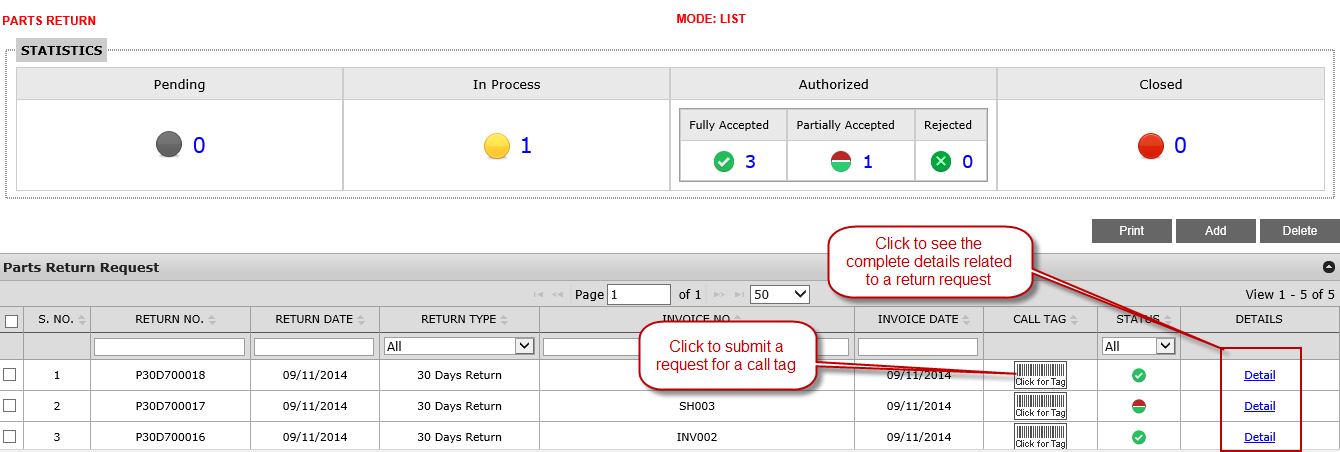Click the barcode call tag for row 3
The image size is (1340, 452).
point(1040,437)
